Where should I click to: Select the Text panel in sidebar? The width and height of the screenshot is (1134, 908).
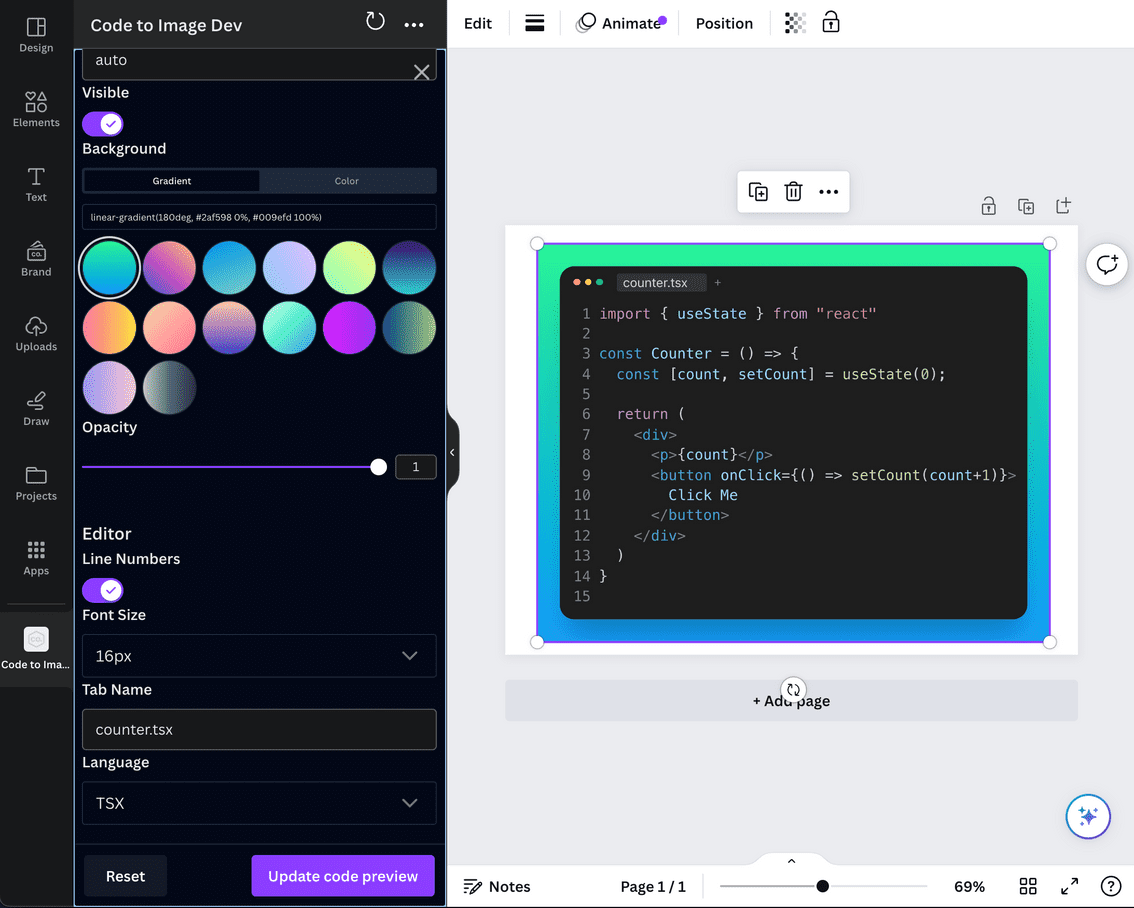[36, 185]
